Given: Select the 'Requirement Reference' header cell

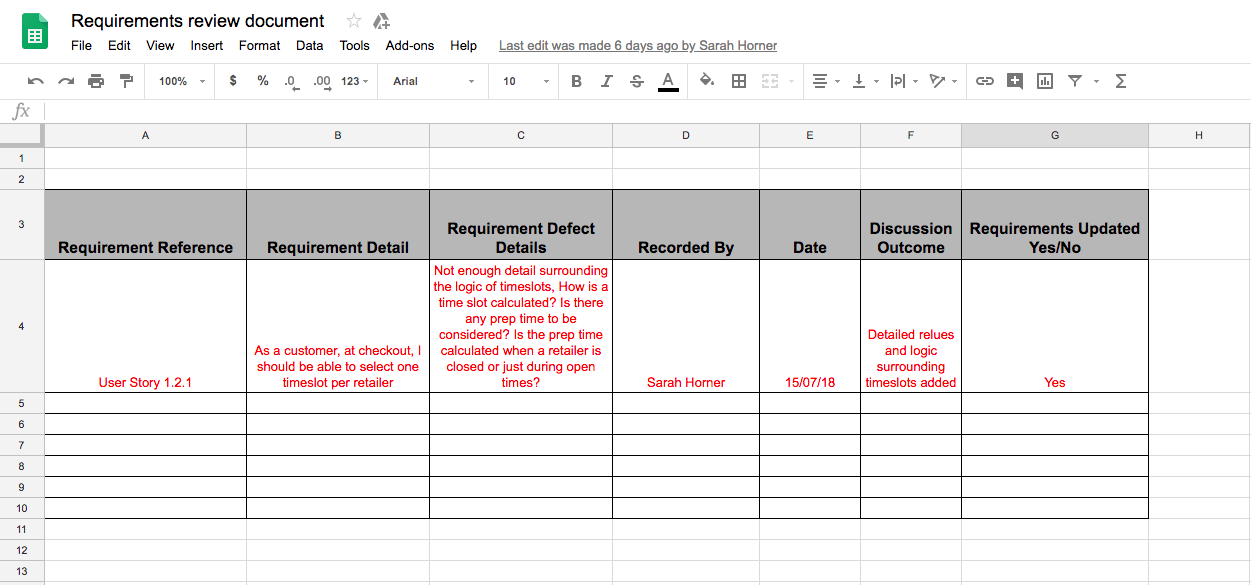Looking at the screenshot, I should (146, 225).
